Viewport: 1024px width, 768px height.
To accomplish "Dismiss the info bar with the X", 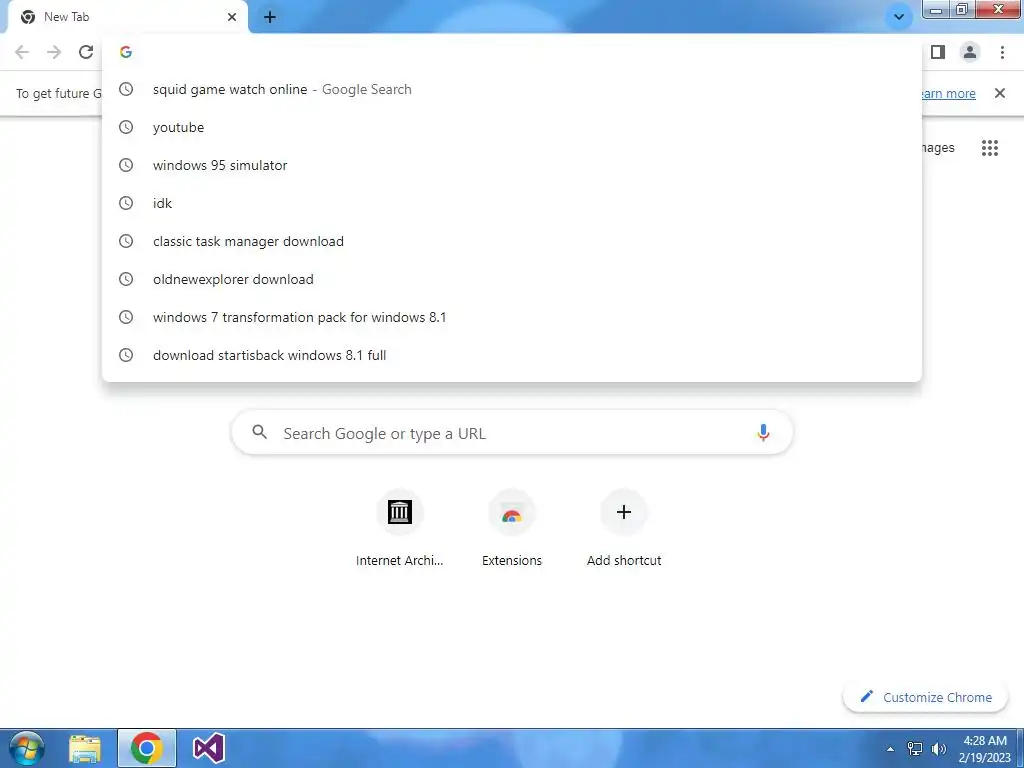I will tap(1000, 93).
